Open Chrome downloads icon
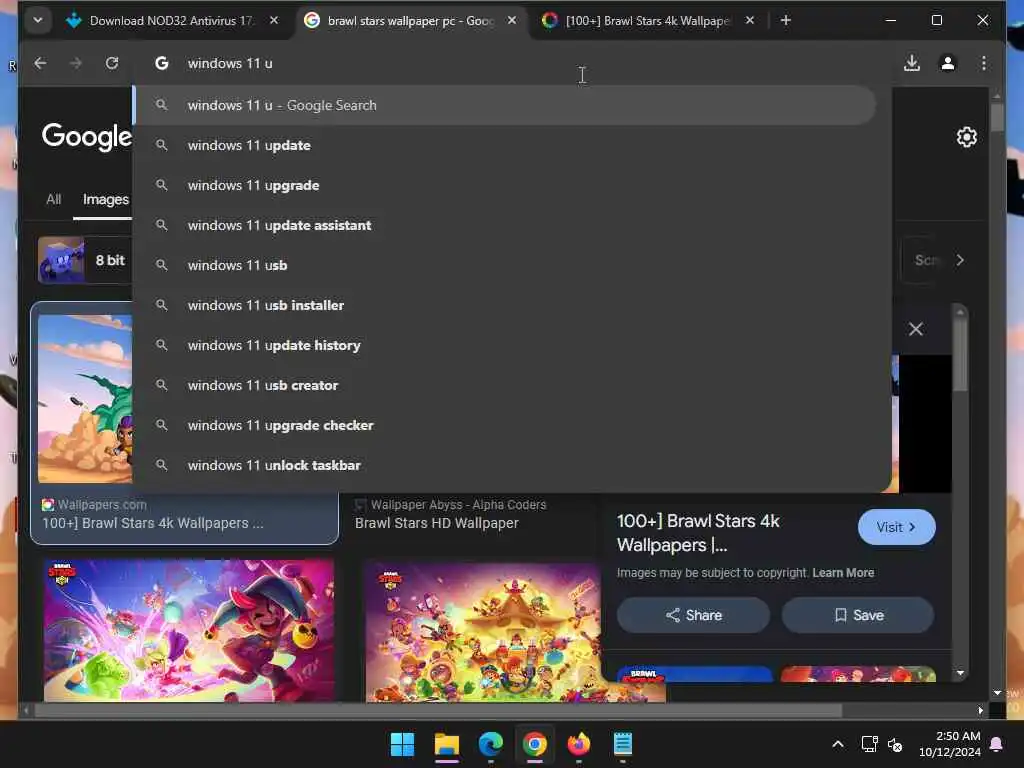The width and height of the screenshot is (1024, 768). (912, 63)
